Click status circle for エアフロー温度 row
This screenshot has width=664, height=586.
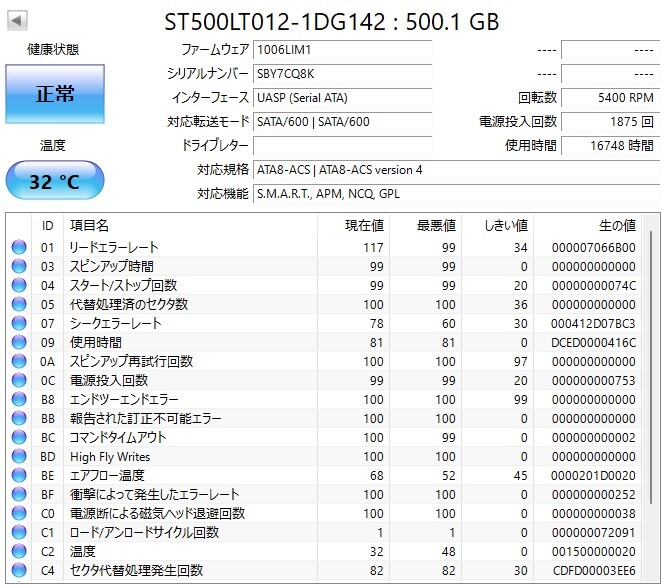(x=19, y=475)
